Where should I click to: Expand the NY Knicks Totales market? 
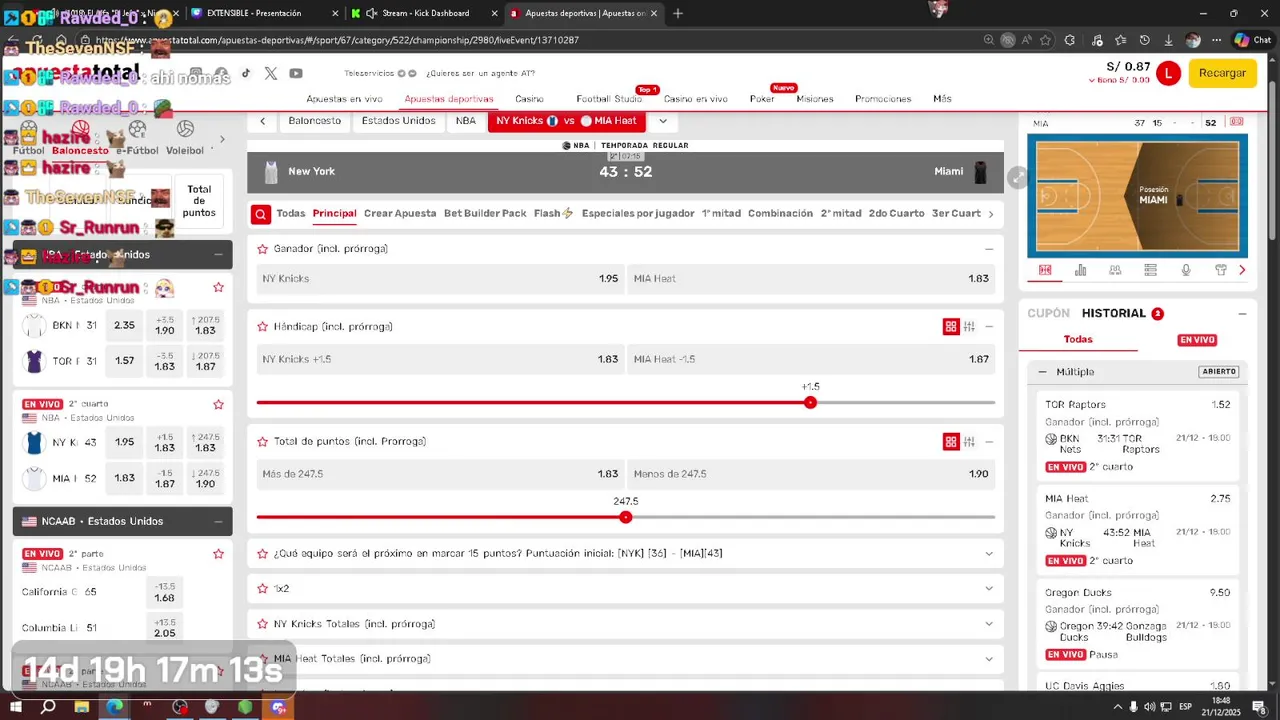point(989,624)
